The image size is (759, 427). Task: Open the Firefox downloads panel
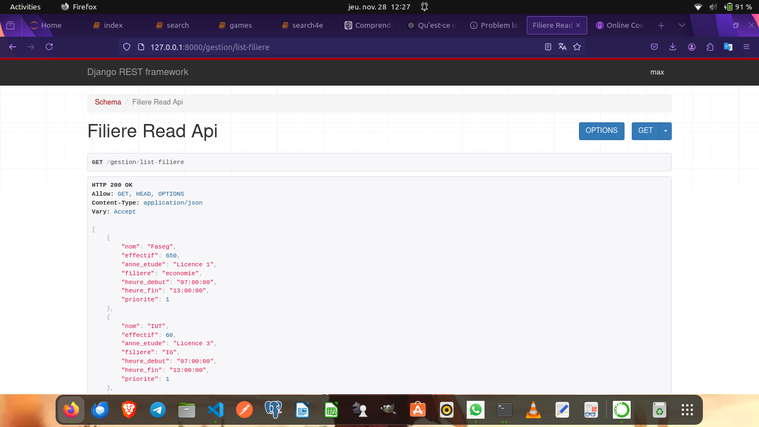click(x=672, y=47)
